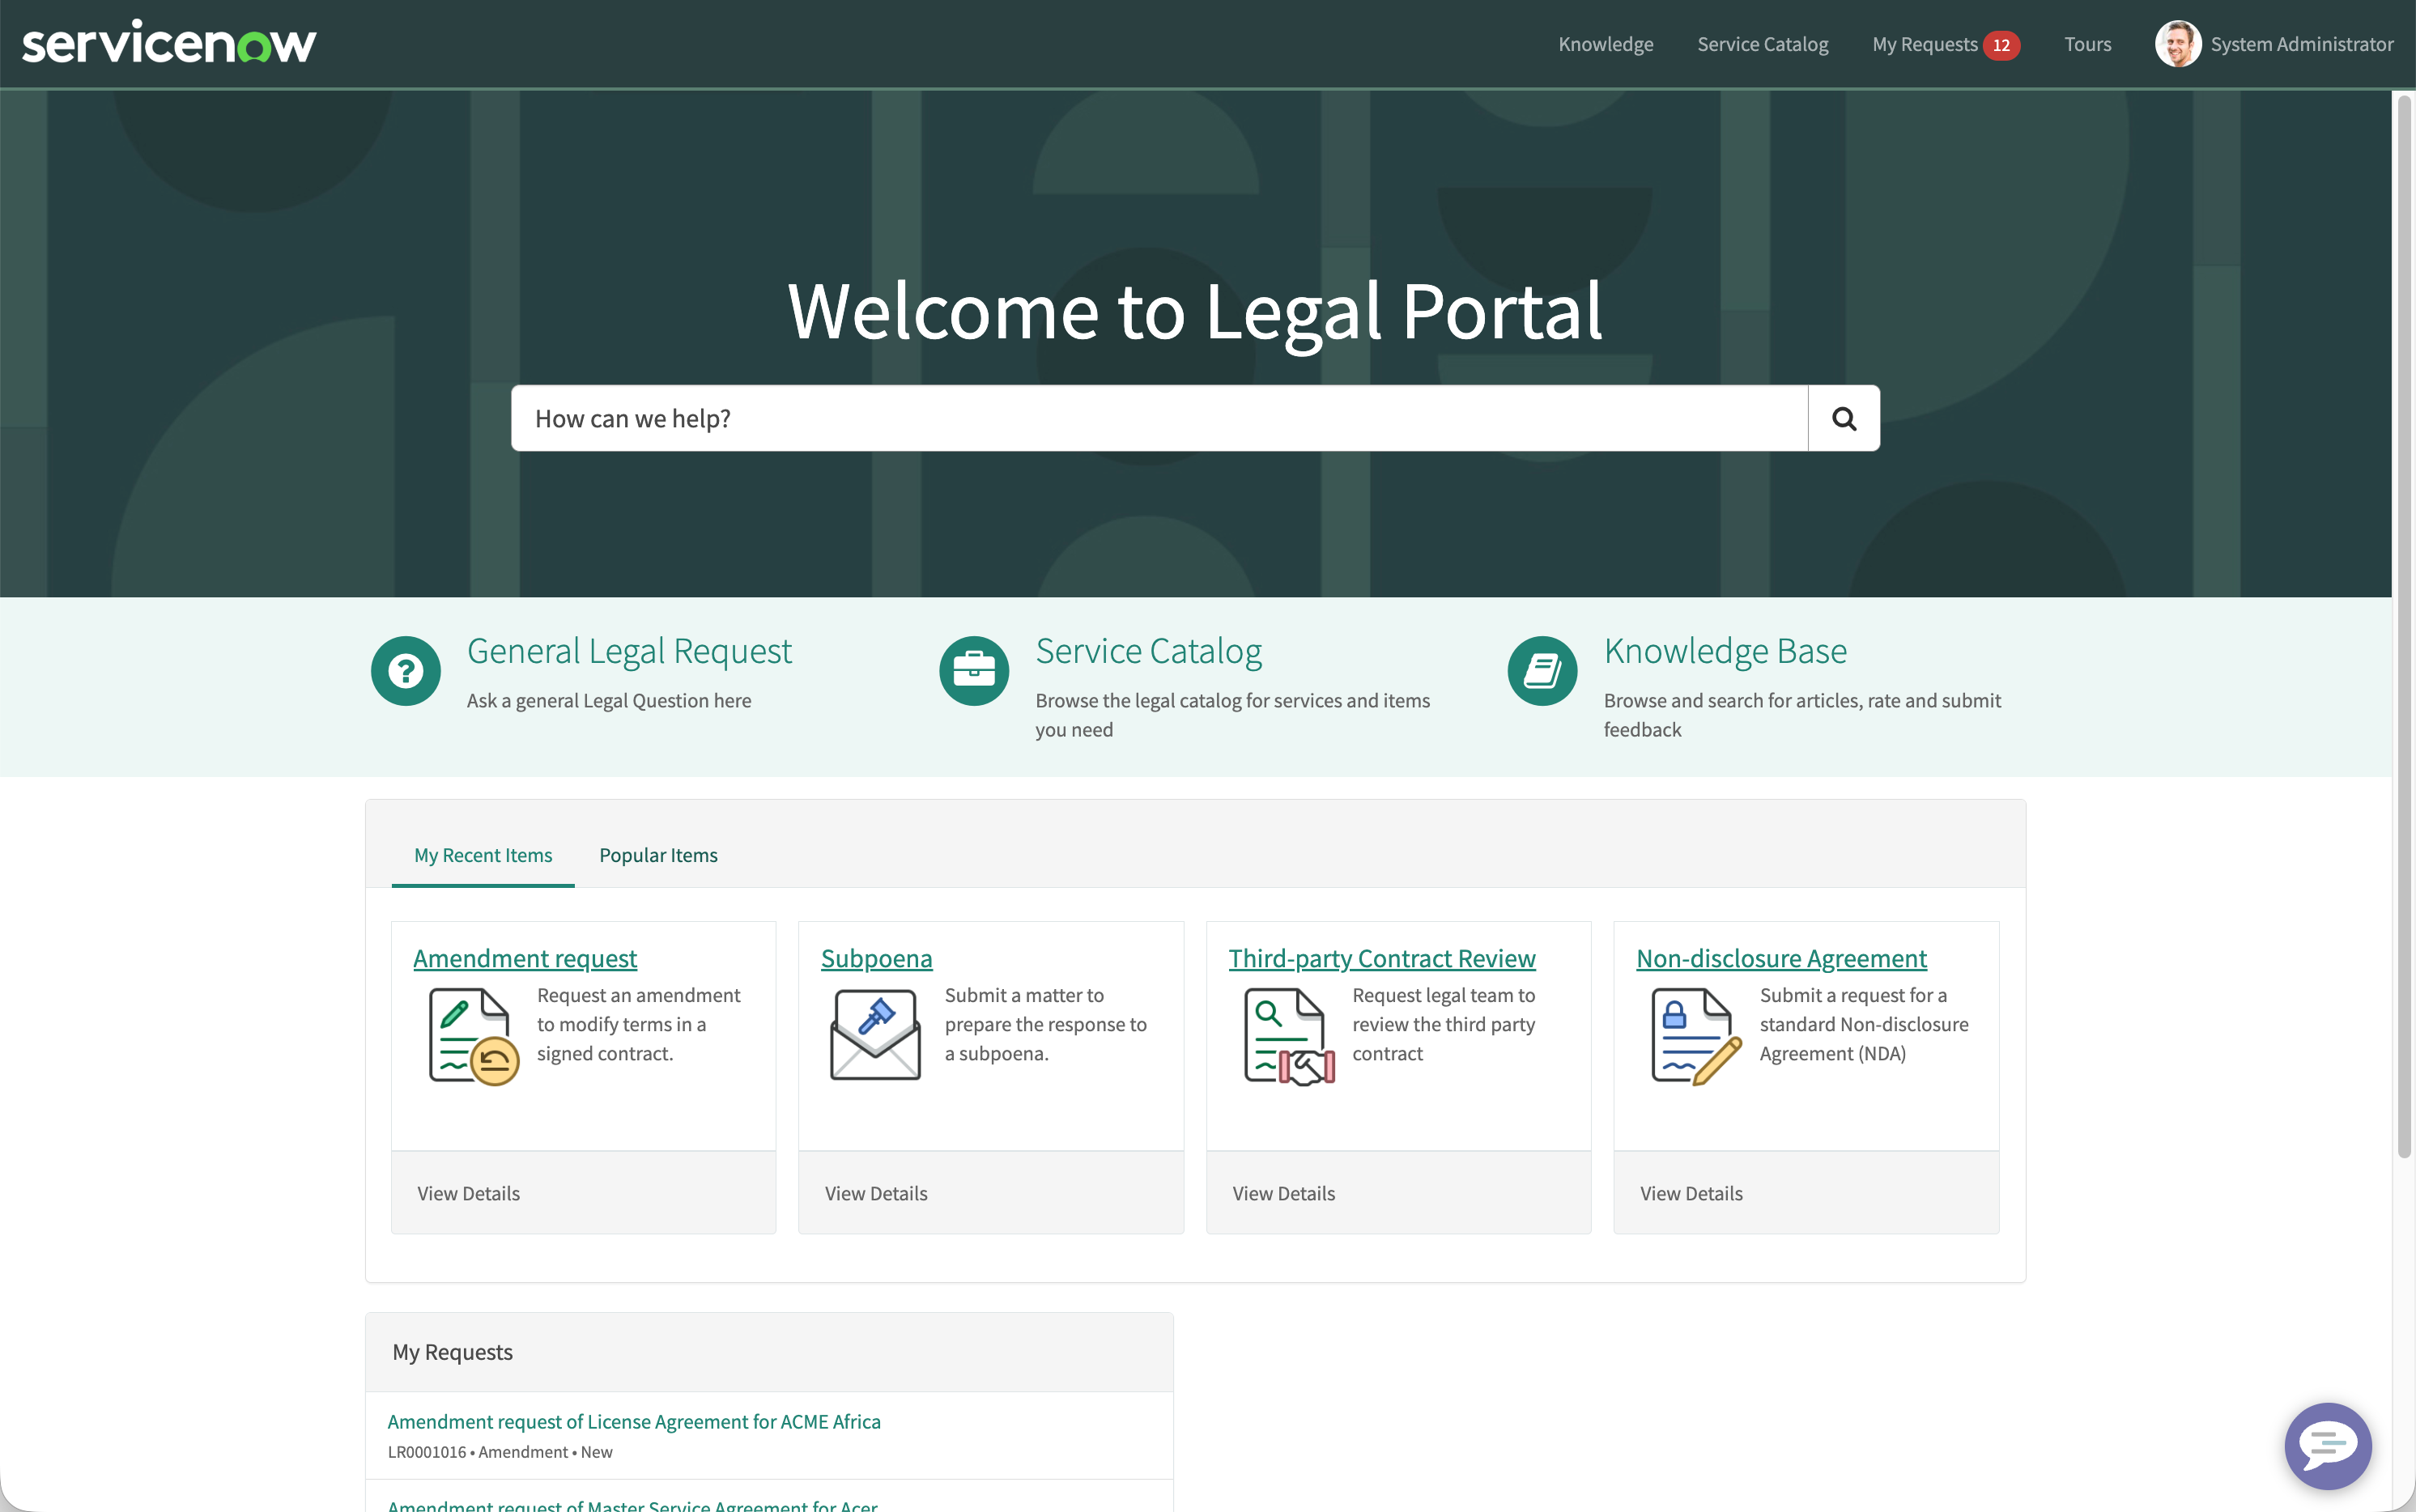The height and width of the screenshot is (1512, 2416).
Task: Click 'Request legal team to review' description
Action: 1443,1024
